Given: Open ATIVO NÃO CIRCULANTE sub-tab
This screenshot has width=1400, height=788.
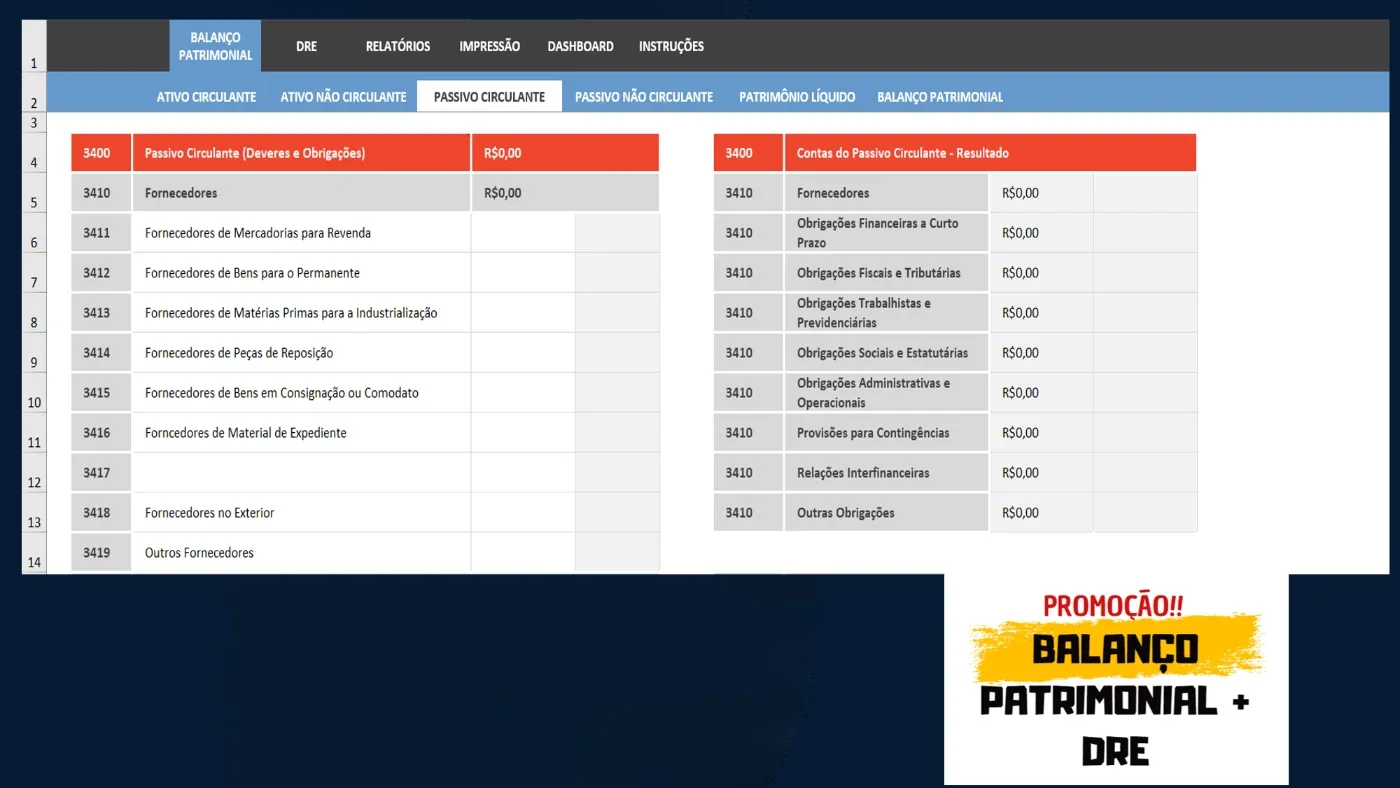Looking at the screenshot, I should click(343, 97).
